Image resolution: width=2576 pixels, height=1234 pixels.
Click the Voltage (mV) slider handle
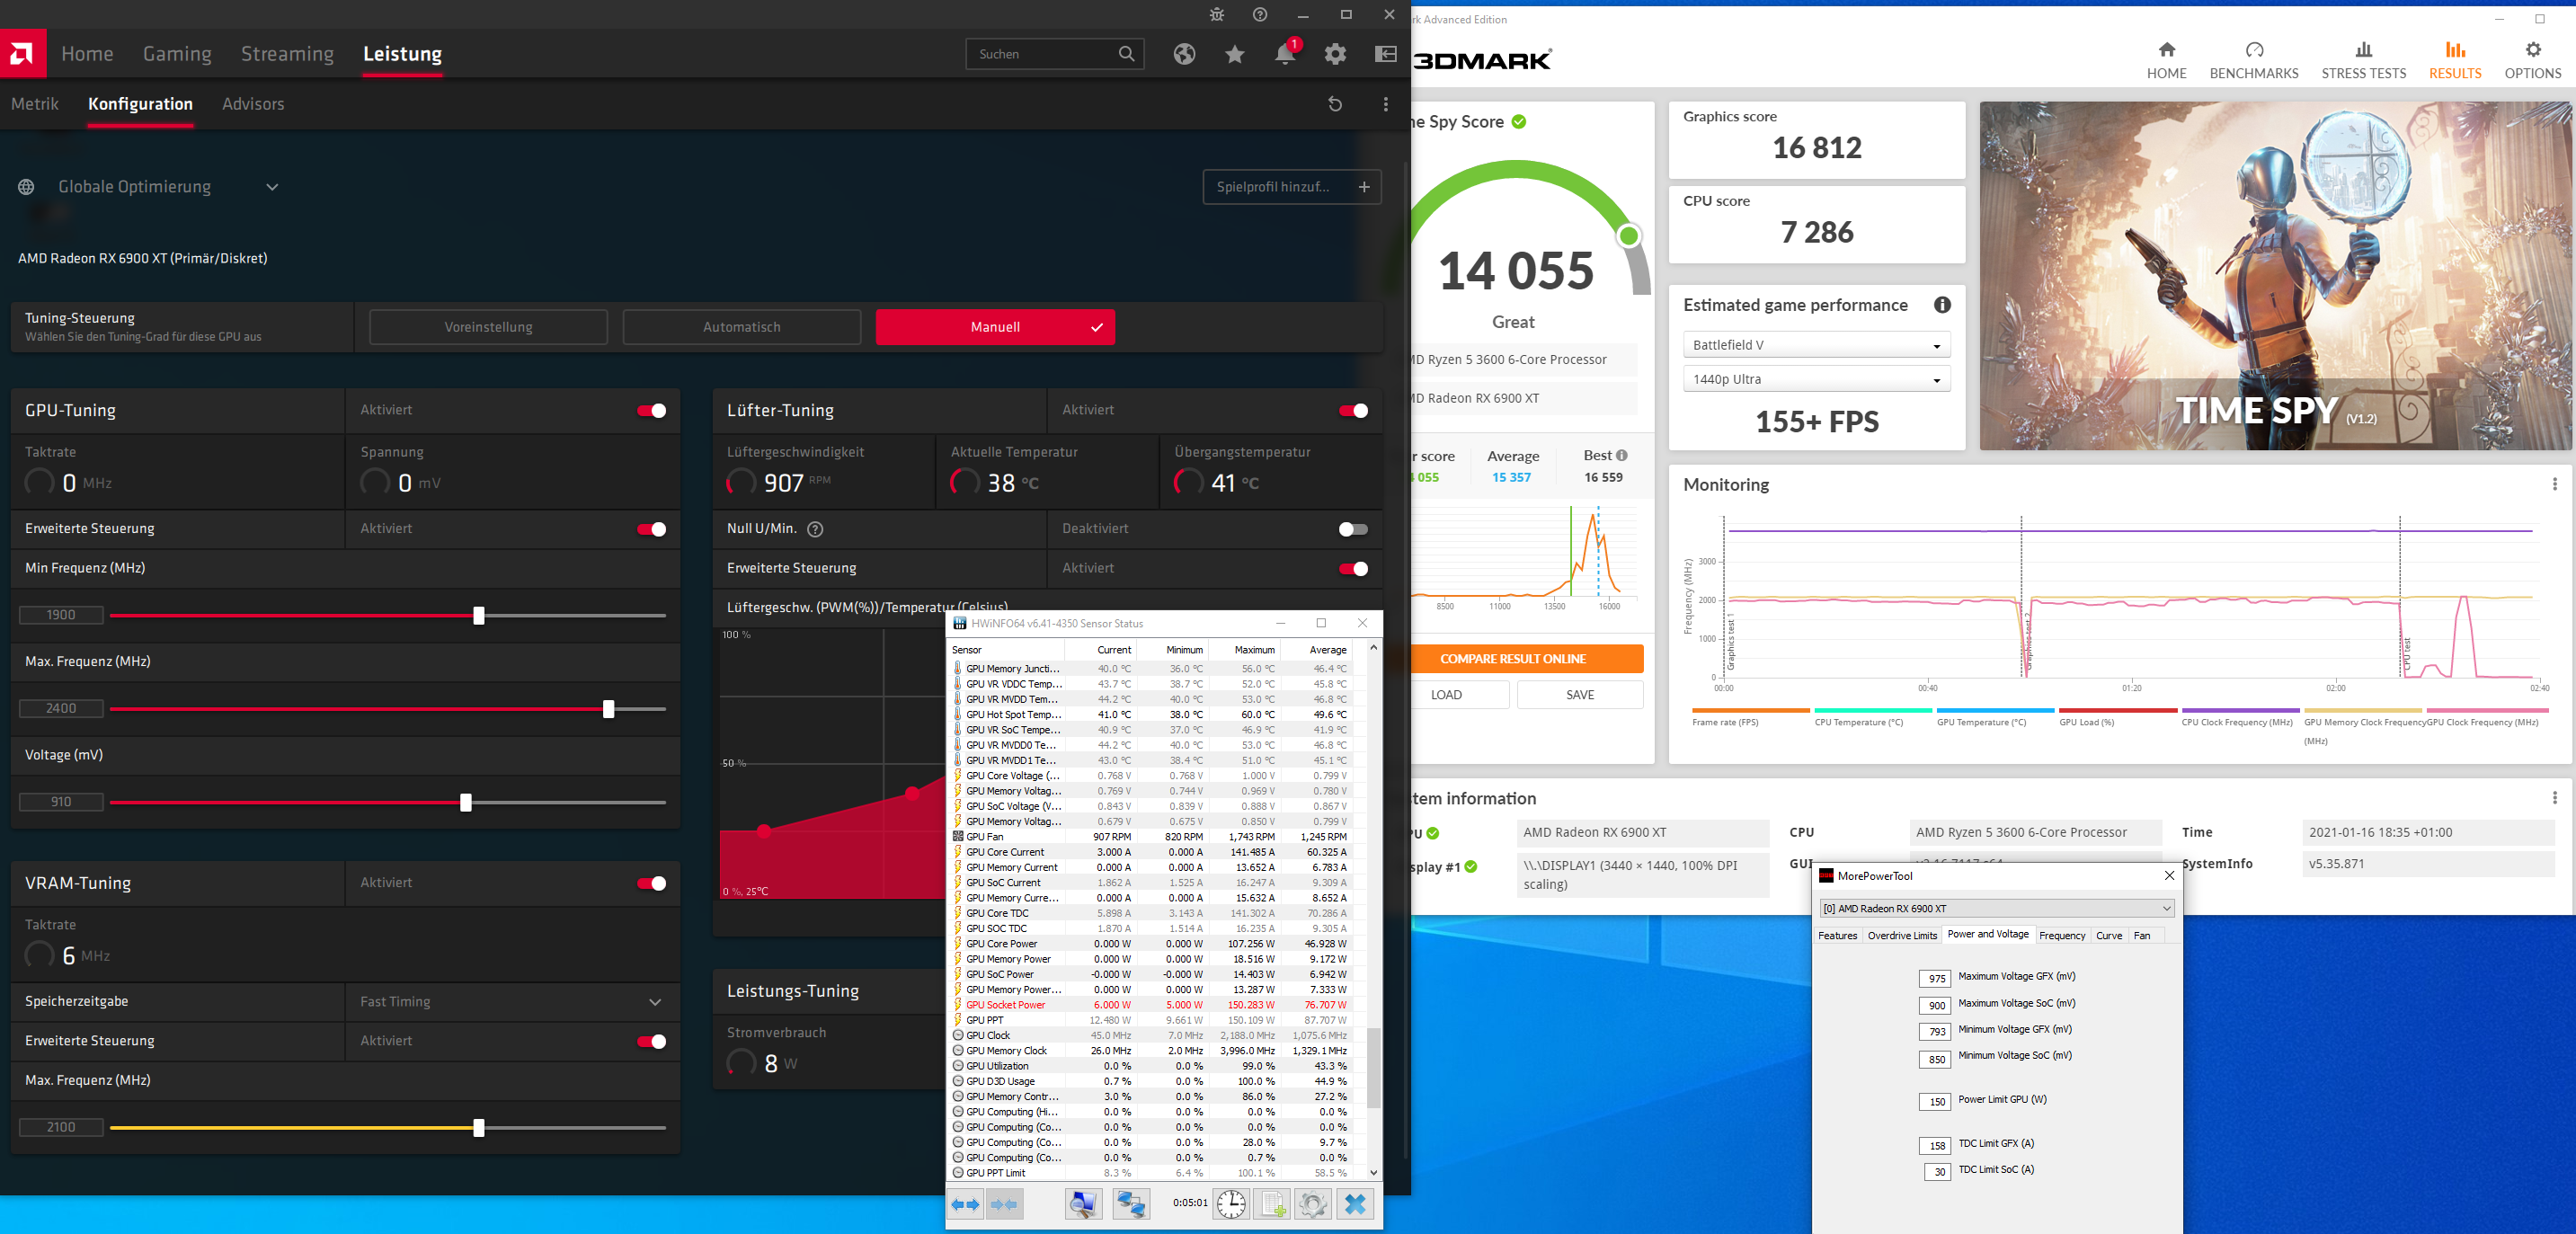coord(465,803)
